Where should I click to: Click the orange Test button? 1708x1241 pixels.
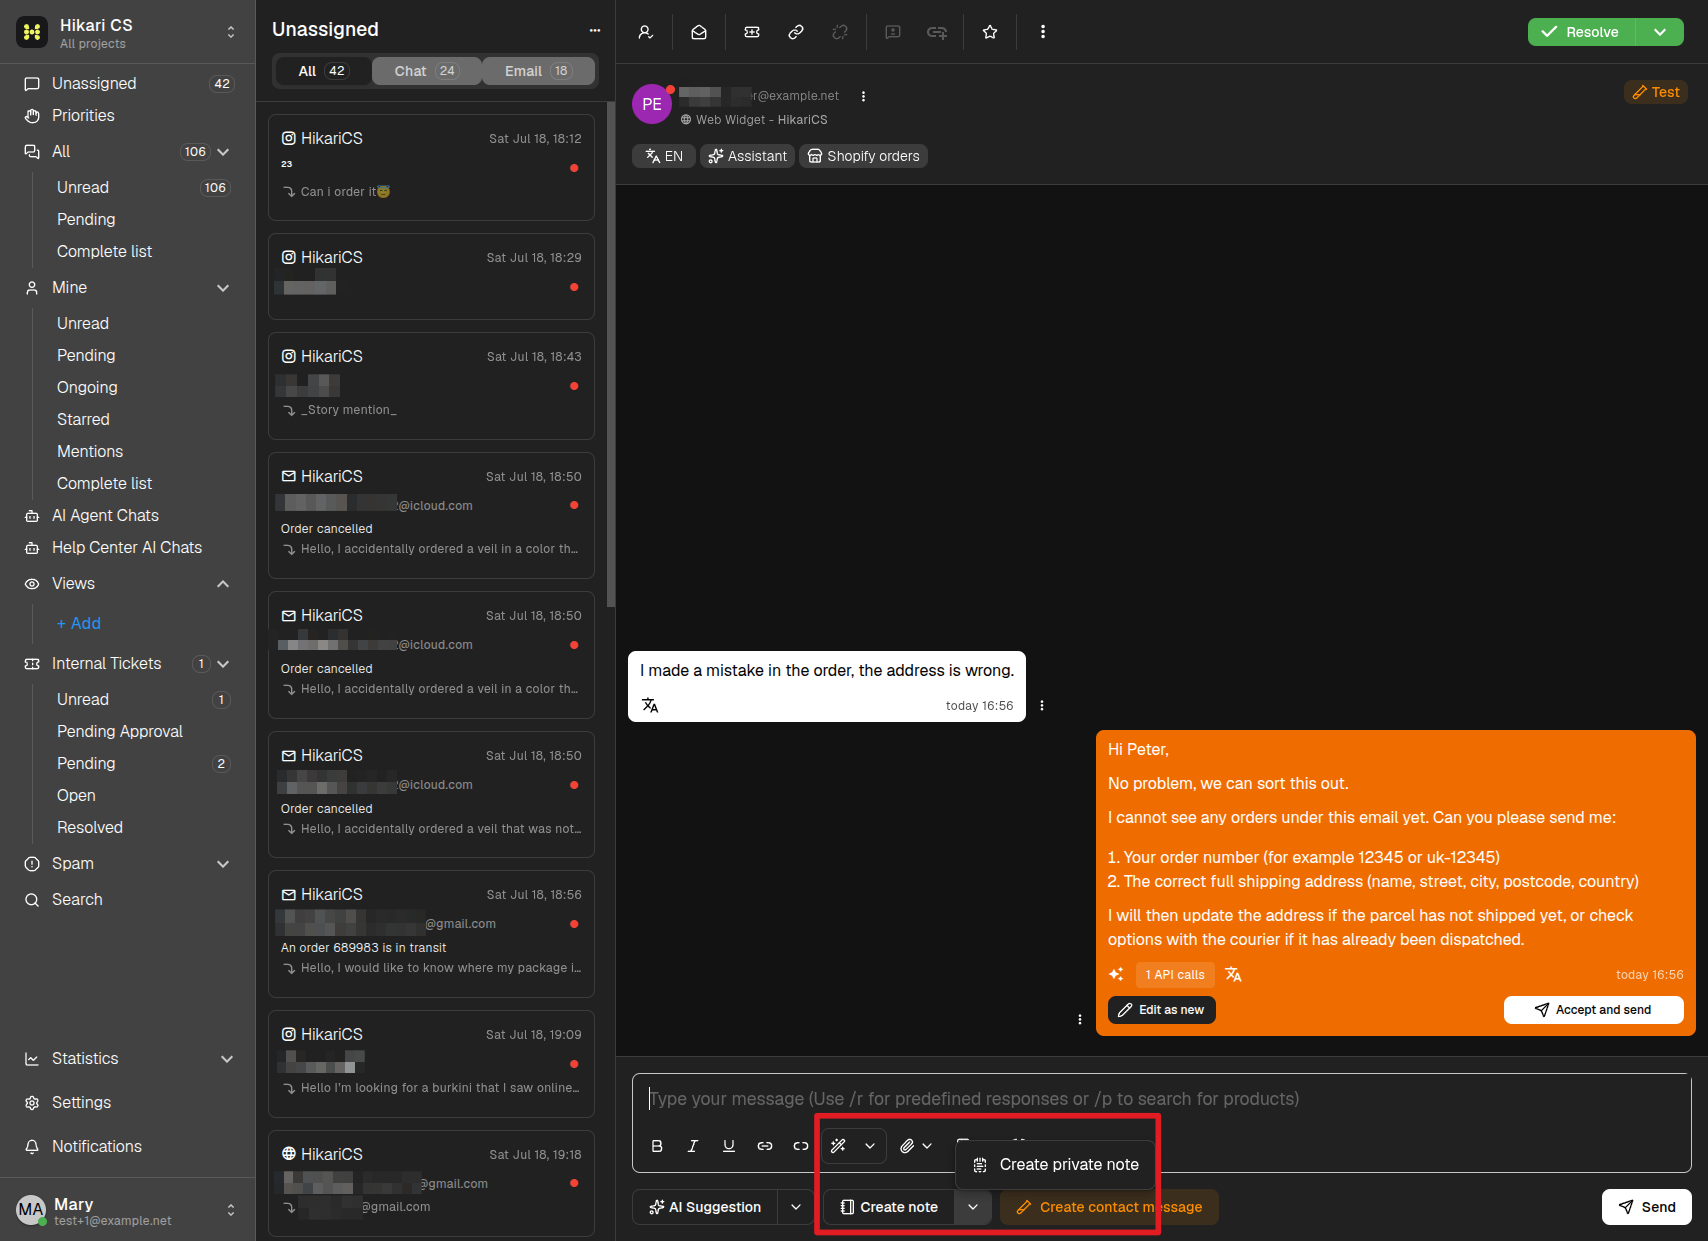[x=1656, y=92]
